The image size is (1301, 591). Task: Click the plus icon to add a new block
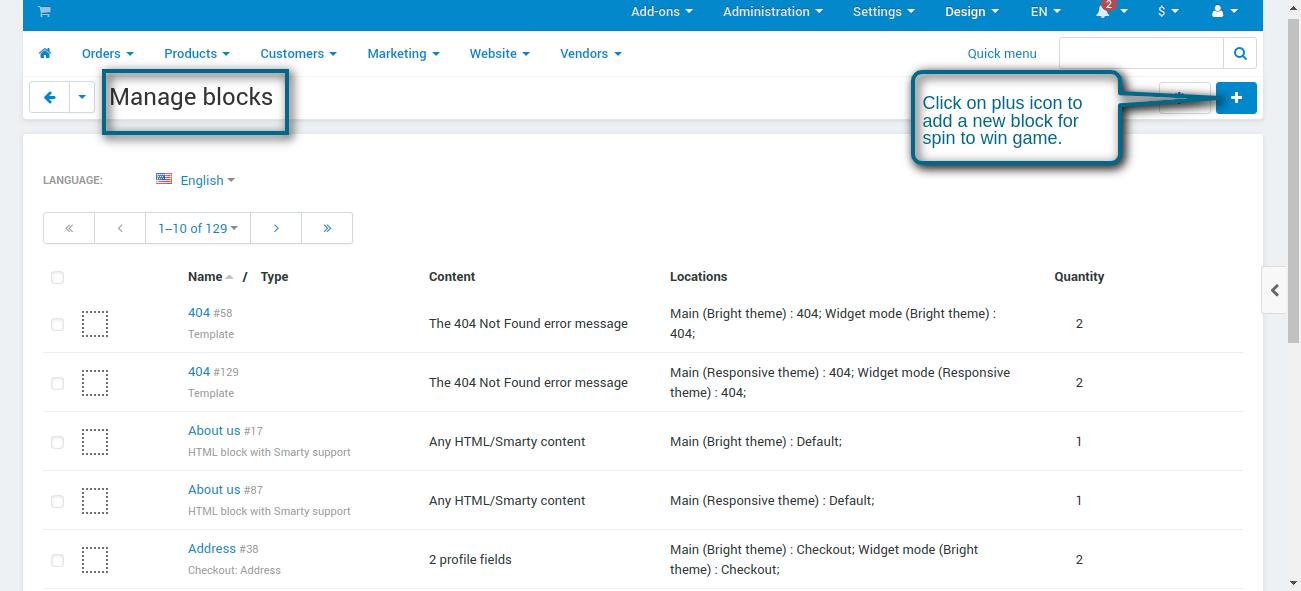point(1236,97)
